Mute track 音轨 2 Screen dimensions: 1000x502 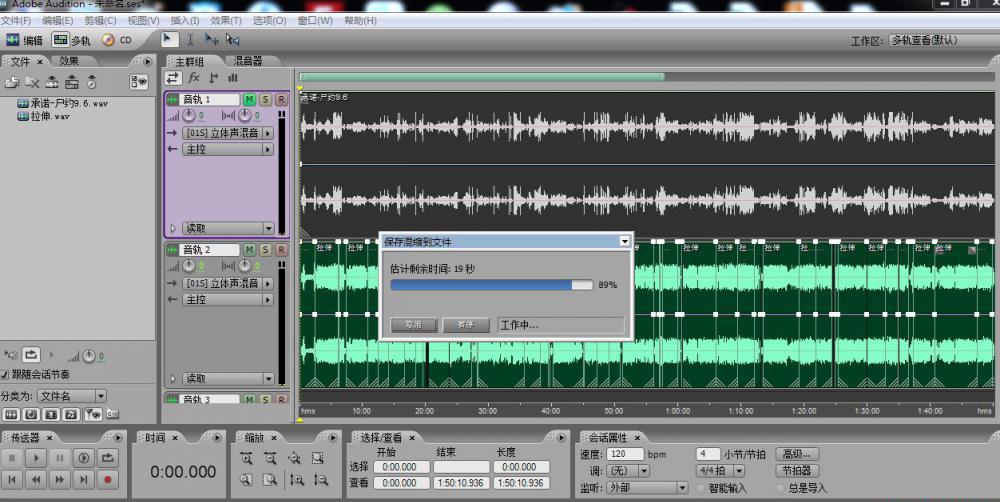coord(249,249)
